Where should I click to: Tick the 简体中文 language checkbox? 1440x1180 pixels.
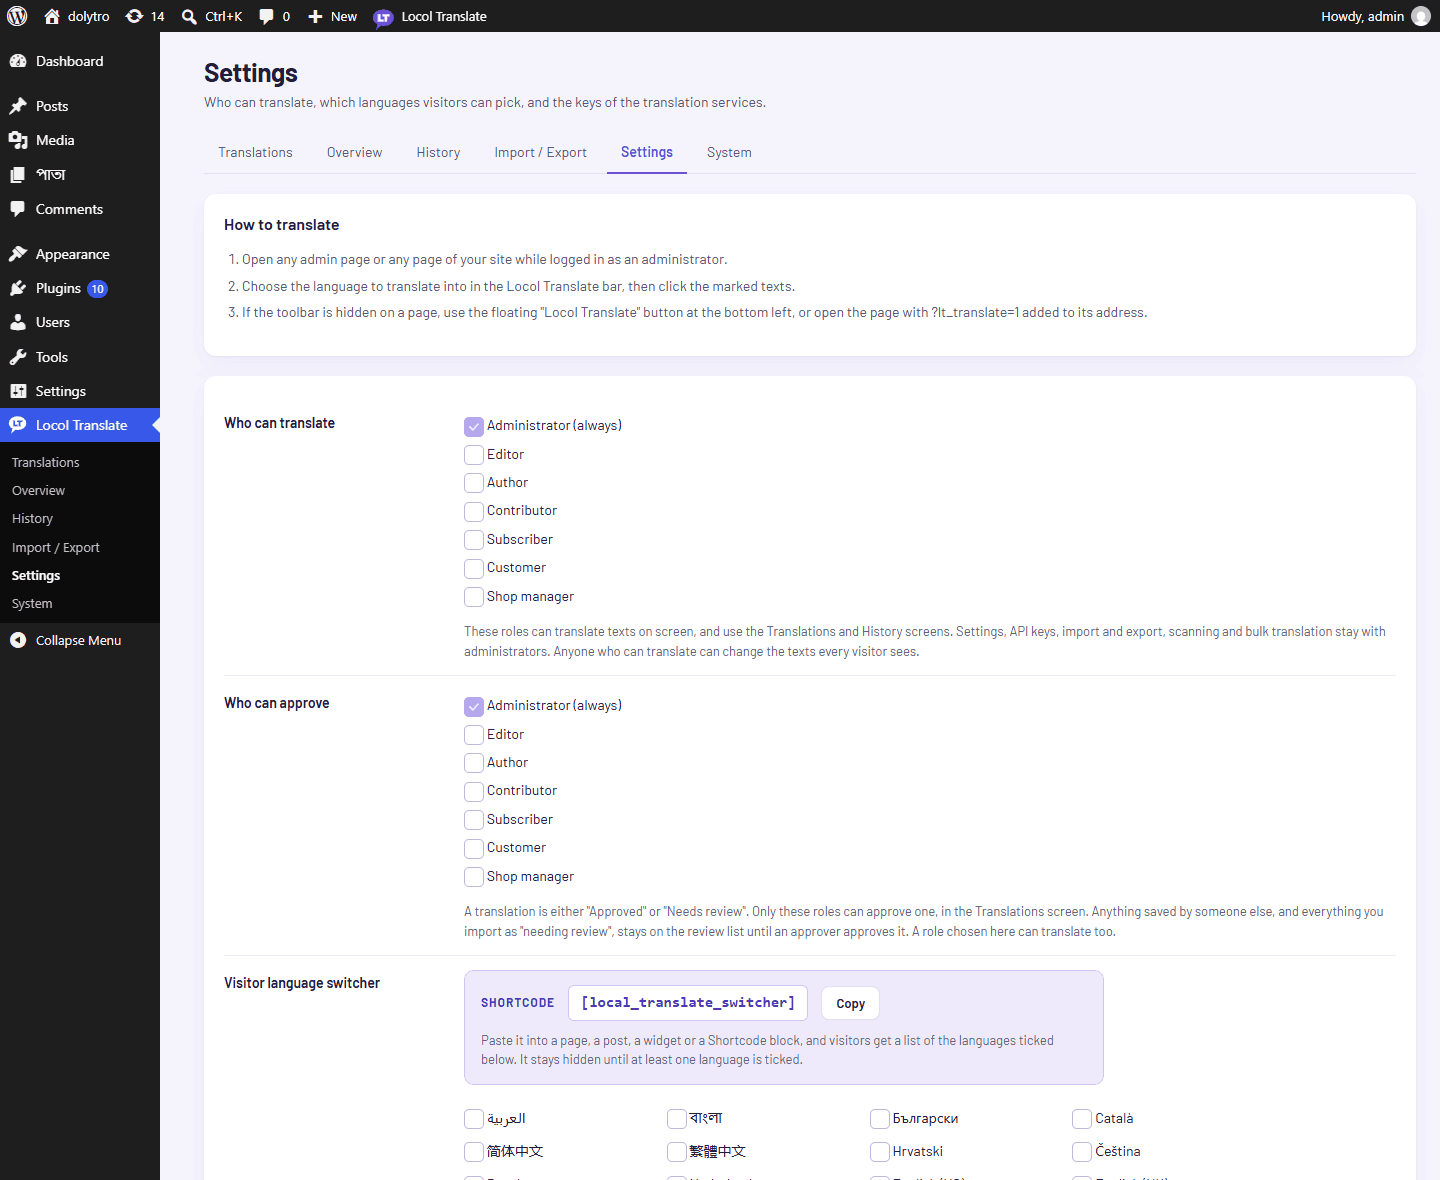474,1152
